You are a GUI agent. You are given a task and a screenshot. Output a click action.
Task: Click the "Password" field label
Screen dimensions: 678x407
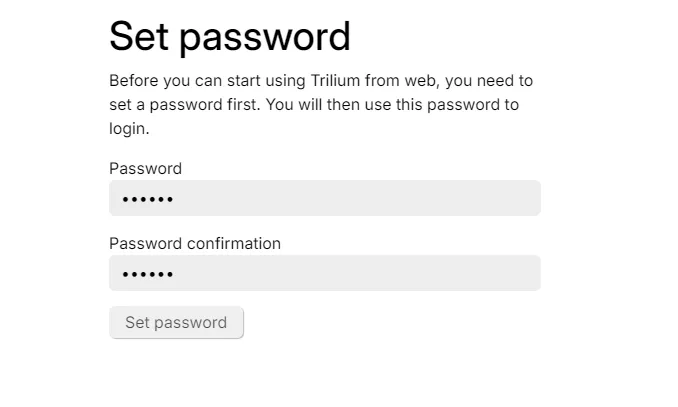click(145, 168)
